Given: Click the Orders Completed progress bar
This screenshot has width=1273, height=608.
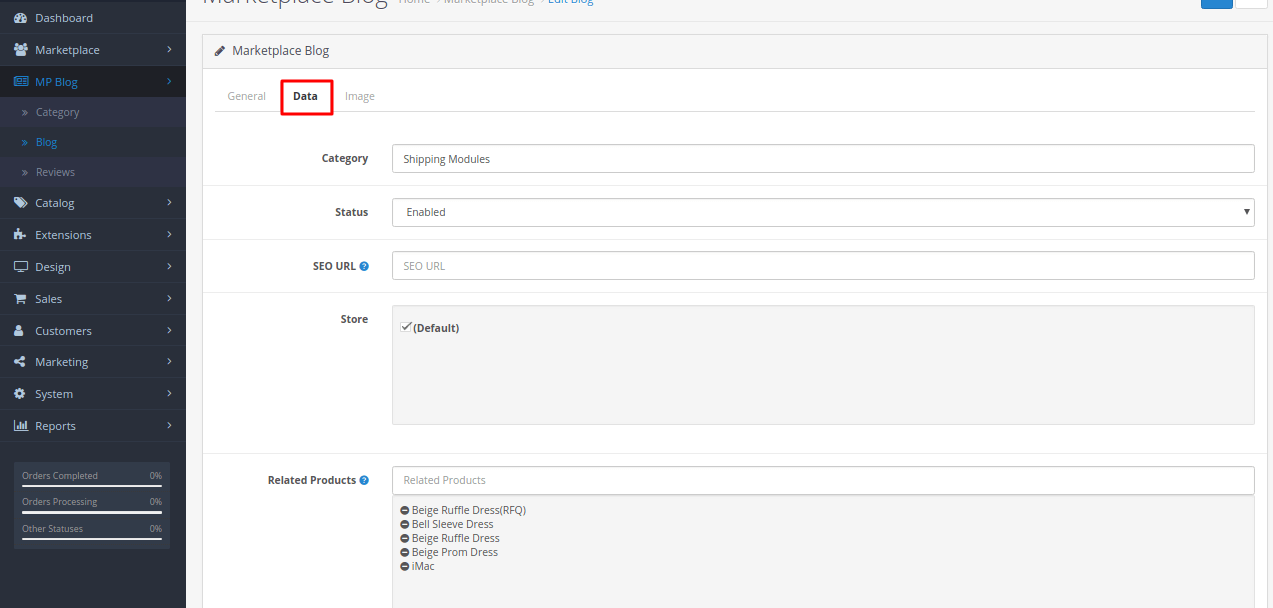Looking at the screenshot, I should pos(92,487).
